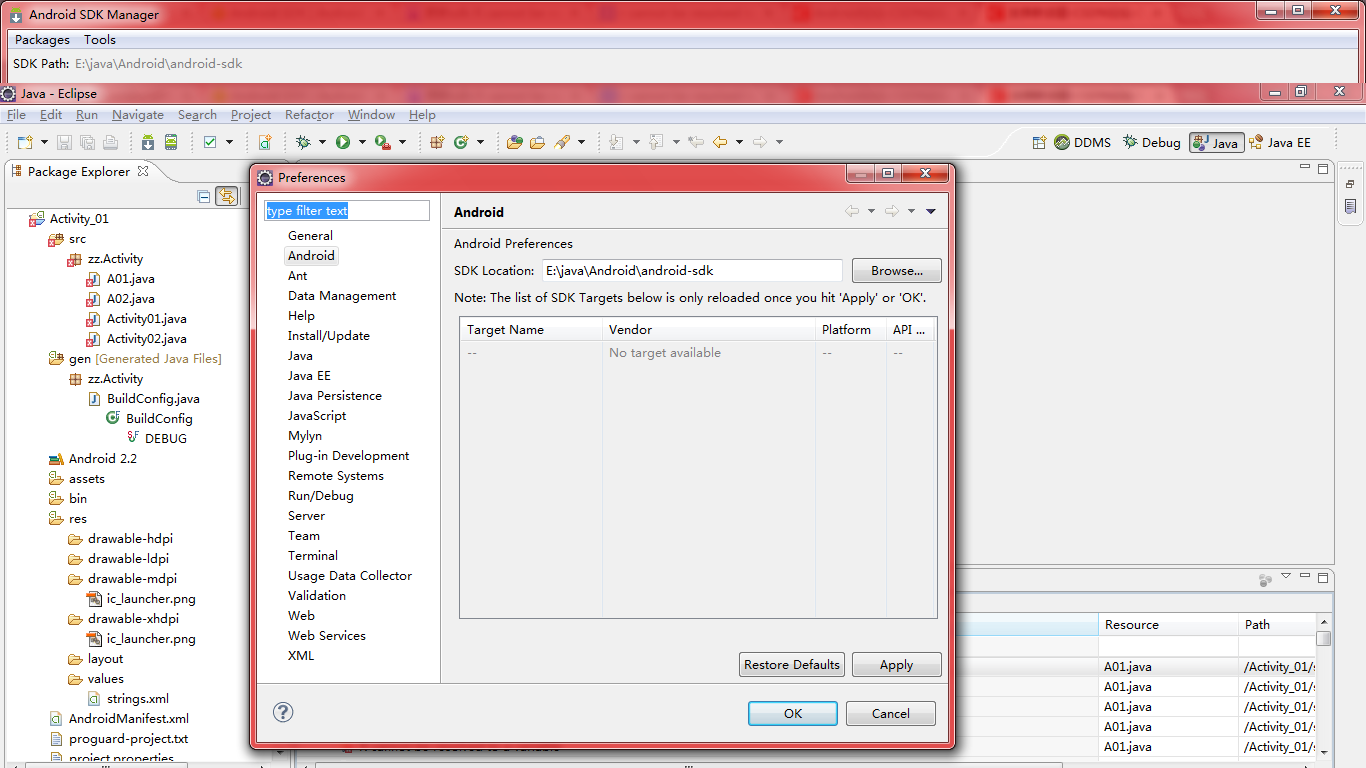Open the Packages menu in SDK Manager
Image resolution: width=1366 pixels, height=768 pixels.
42,40
